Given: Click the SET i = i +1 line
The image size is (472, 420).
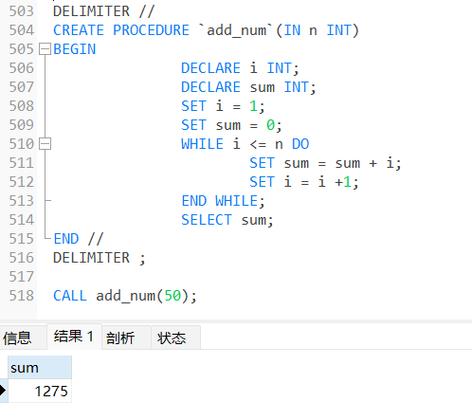Looking at the screenshot, I should pos(304,182).
